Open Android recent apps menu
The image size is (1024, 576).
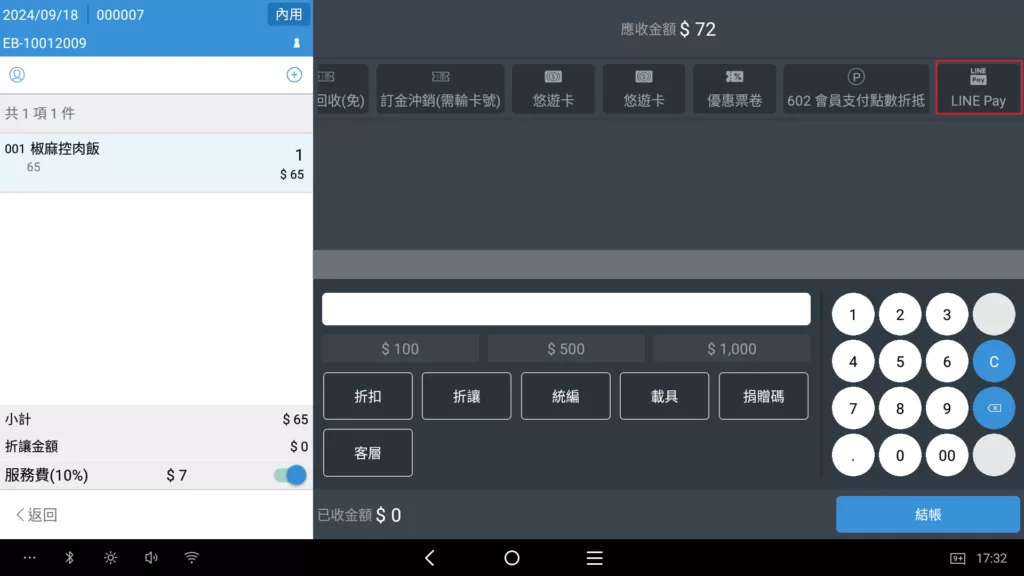tap(594, 558)
